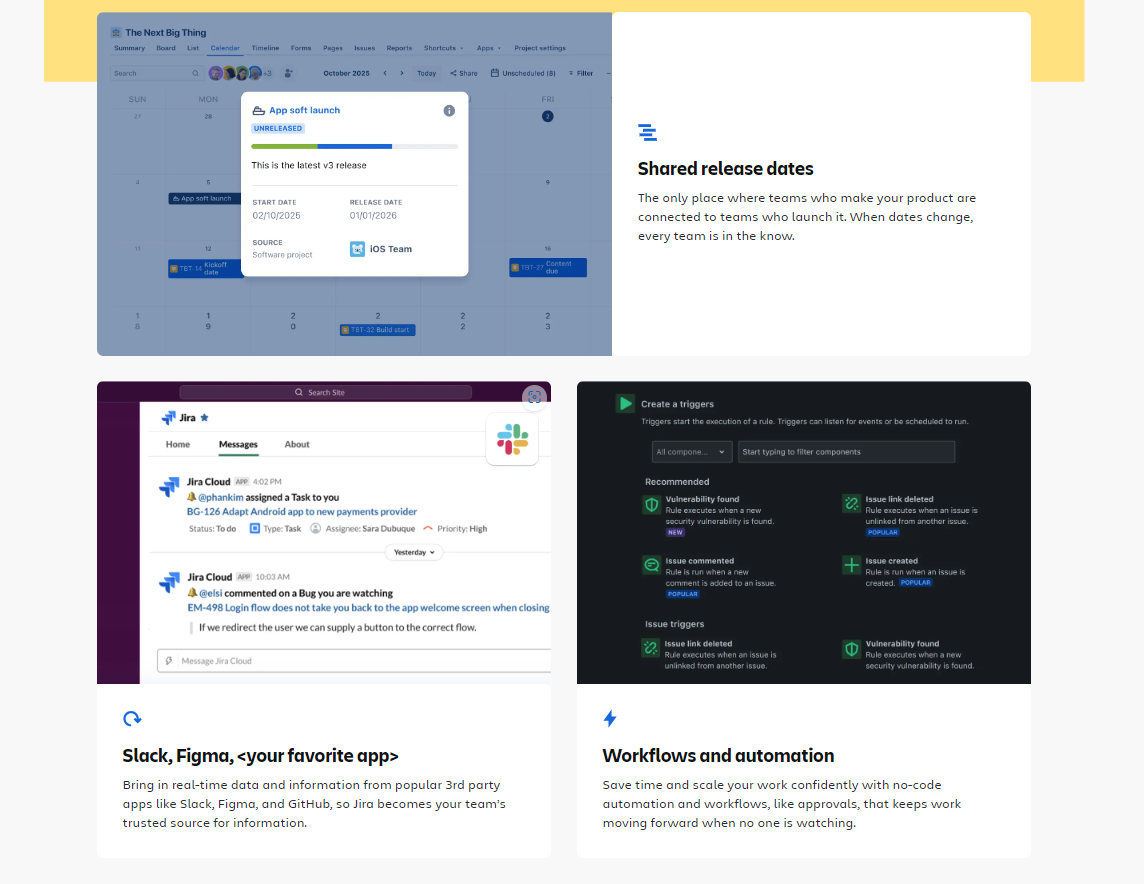Open the Yesterday date dropdown
This screenshot has width=1144, height=884.
pyautogui.click(x=414, y=552)
